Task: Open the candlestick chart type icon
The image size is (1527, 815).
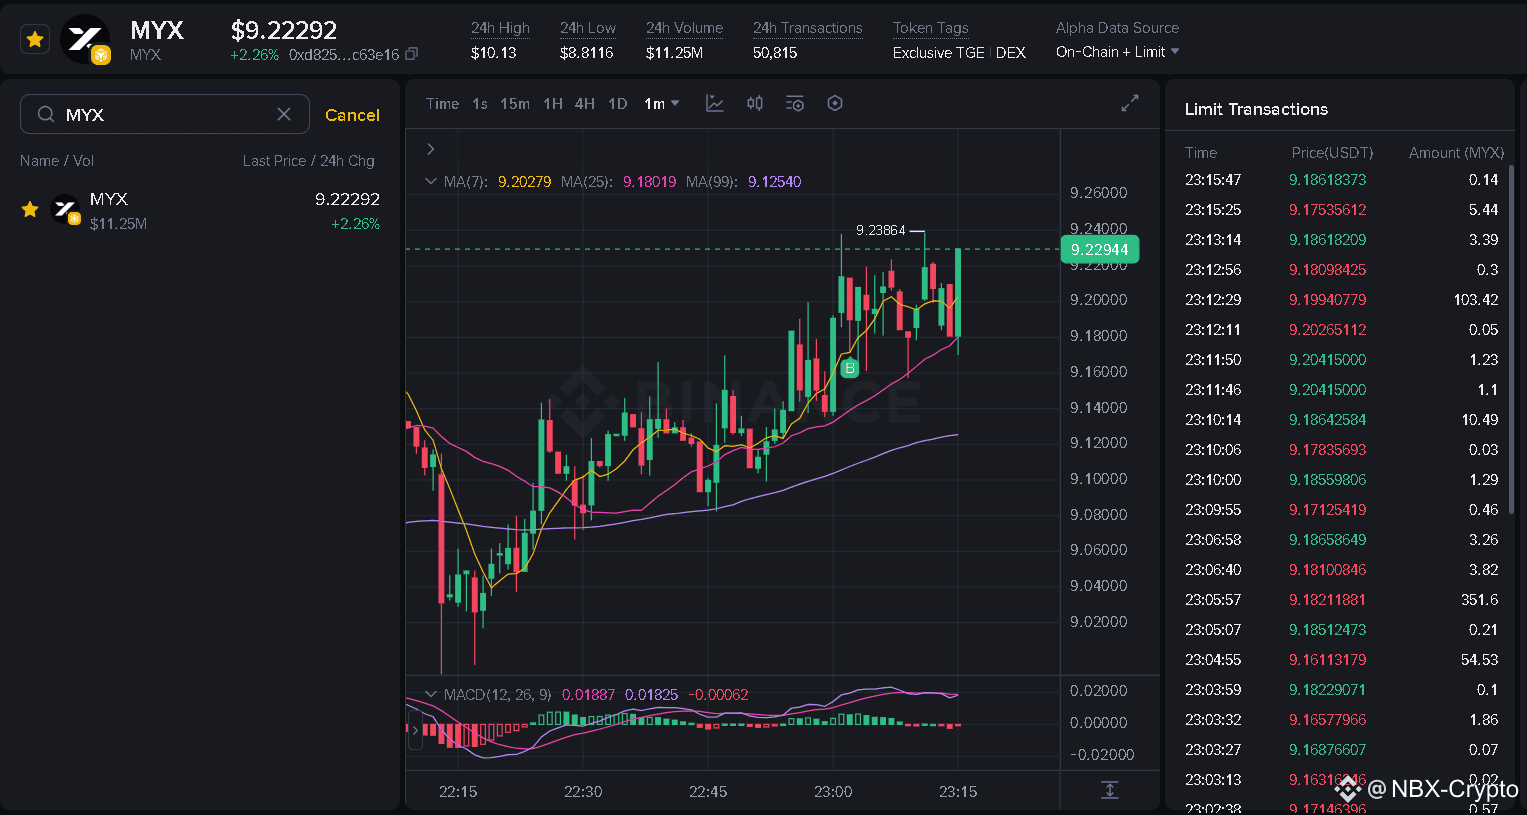Action: click(x=755, y=103)
